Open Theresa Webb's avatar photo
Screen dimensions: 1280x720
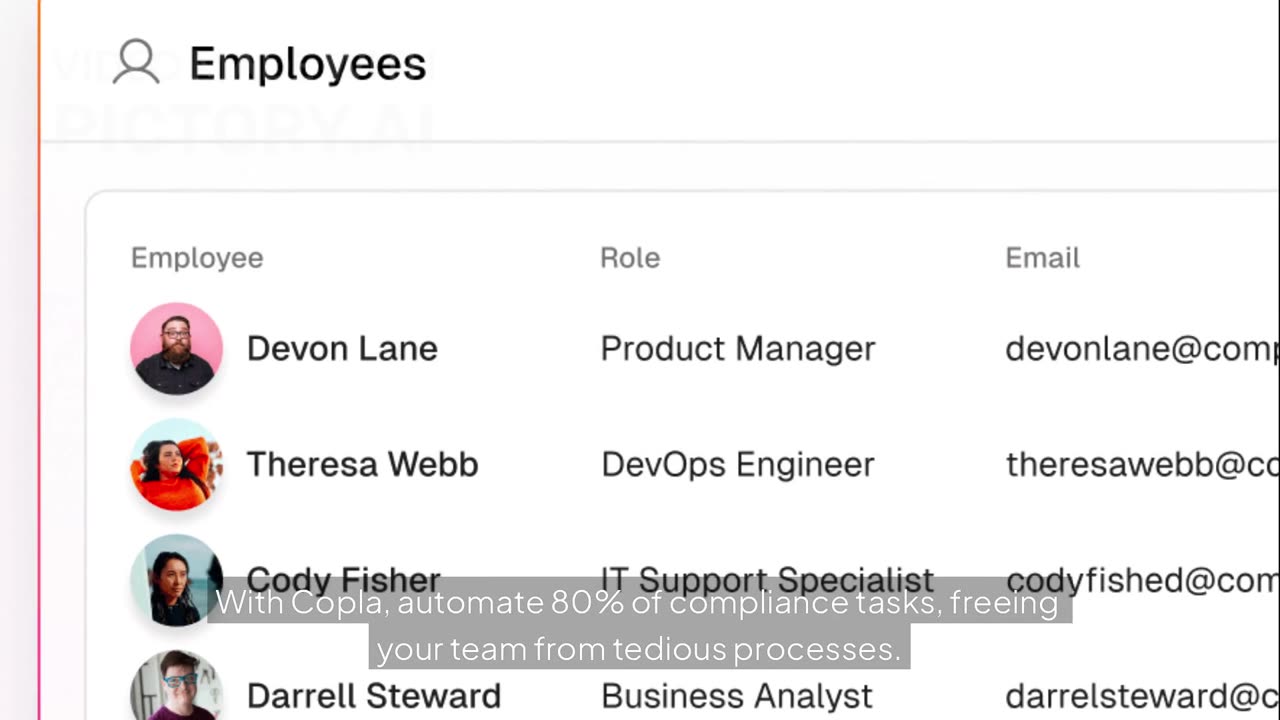click(176, 464)
